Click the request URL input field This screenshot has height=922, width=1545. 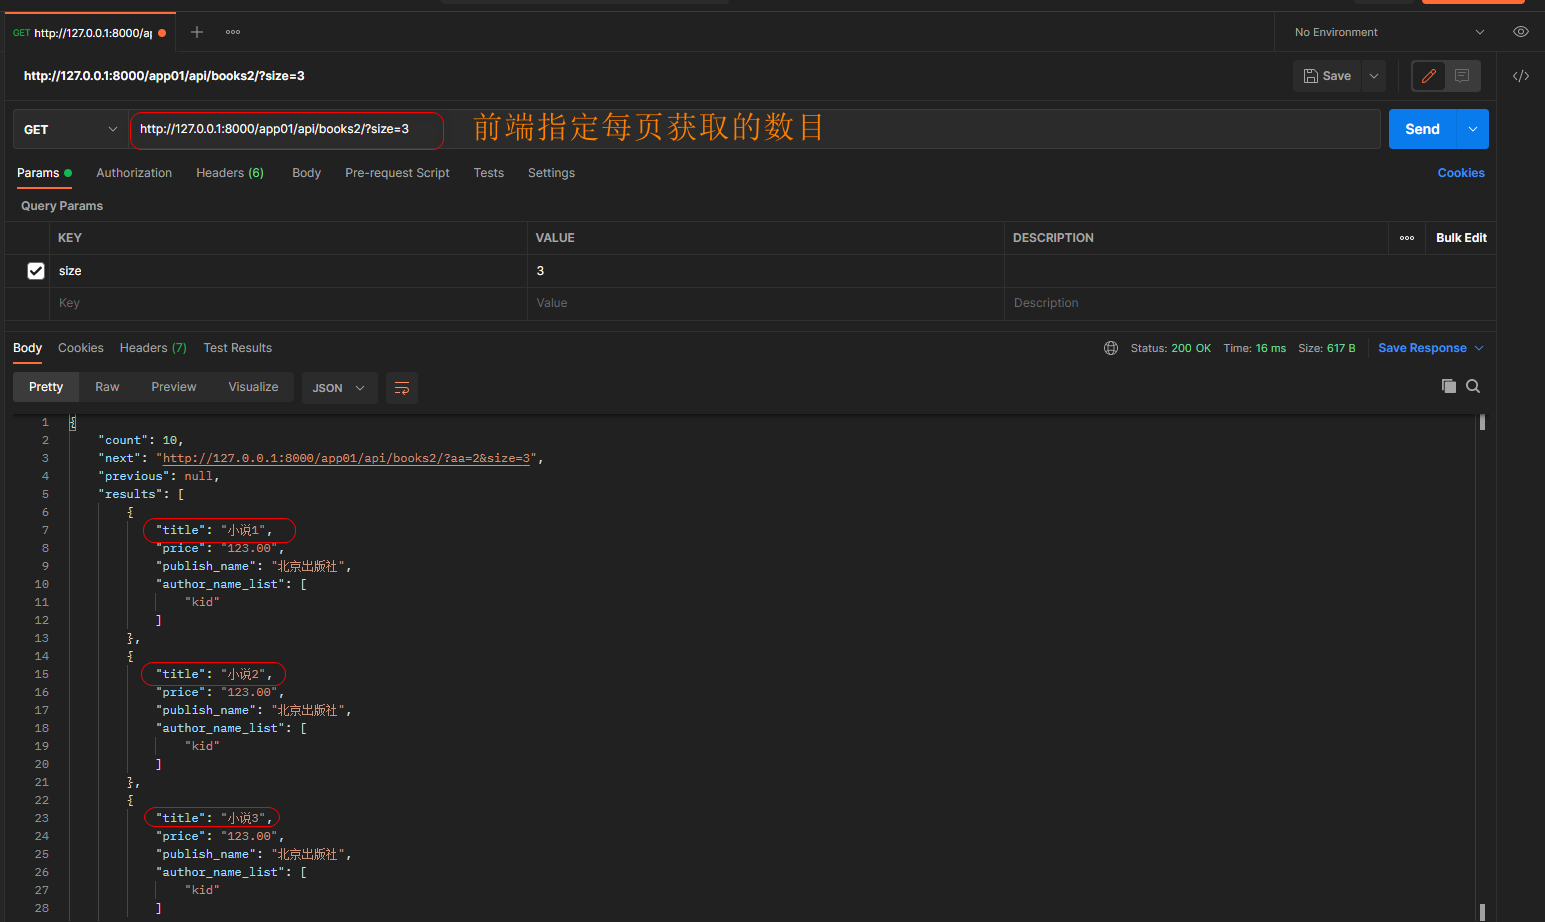click(755, 129)
